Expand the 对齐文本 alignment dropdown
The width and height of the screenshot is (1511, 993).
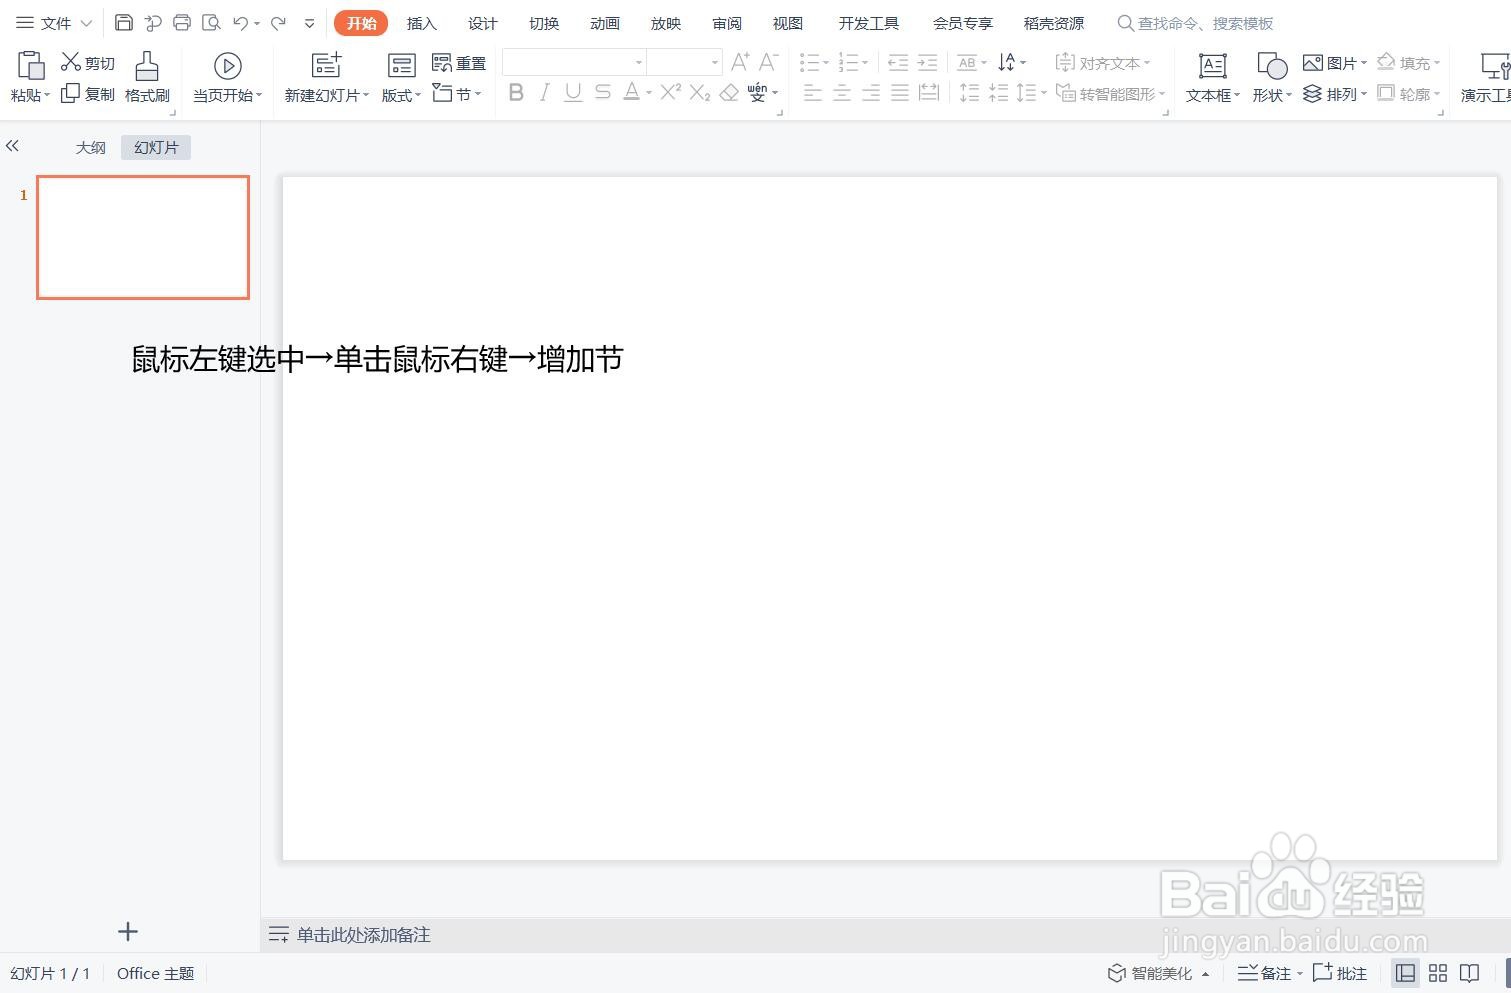(x=1146, y=62)
